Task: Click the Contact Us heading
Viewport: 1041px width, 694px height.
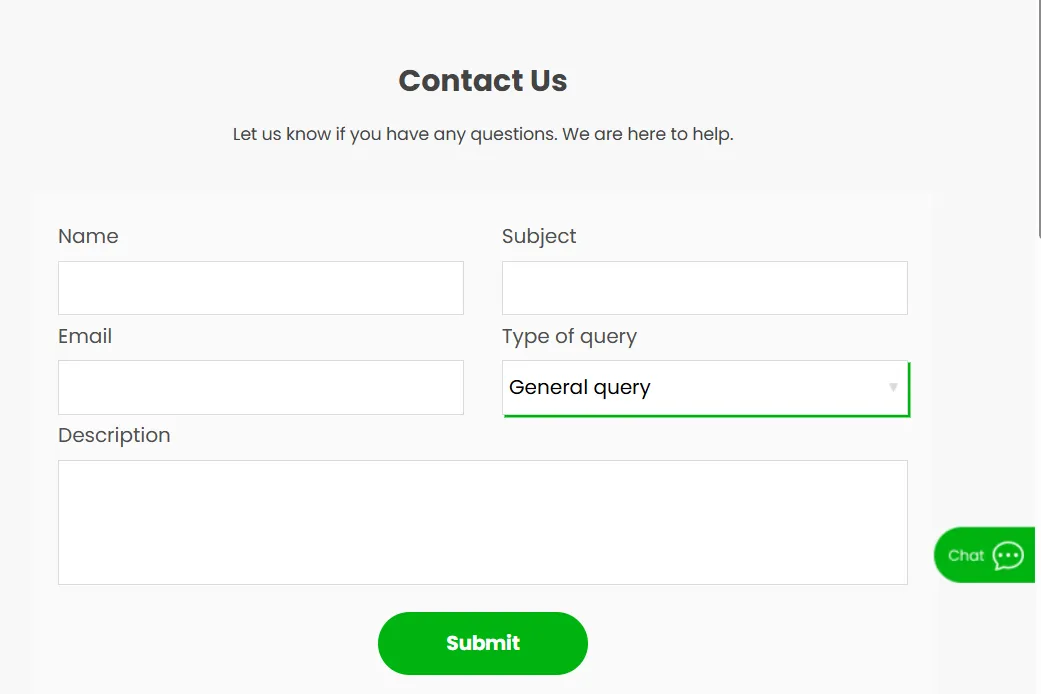Action: coord(483,81)
